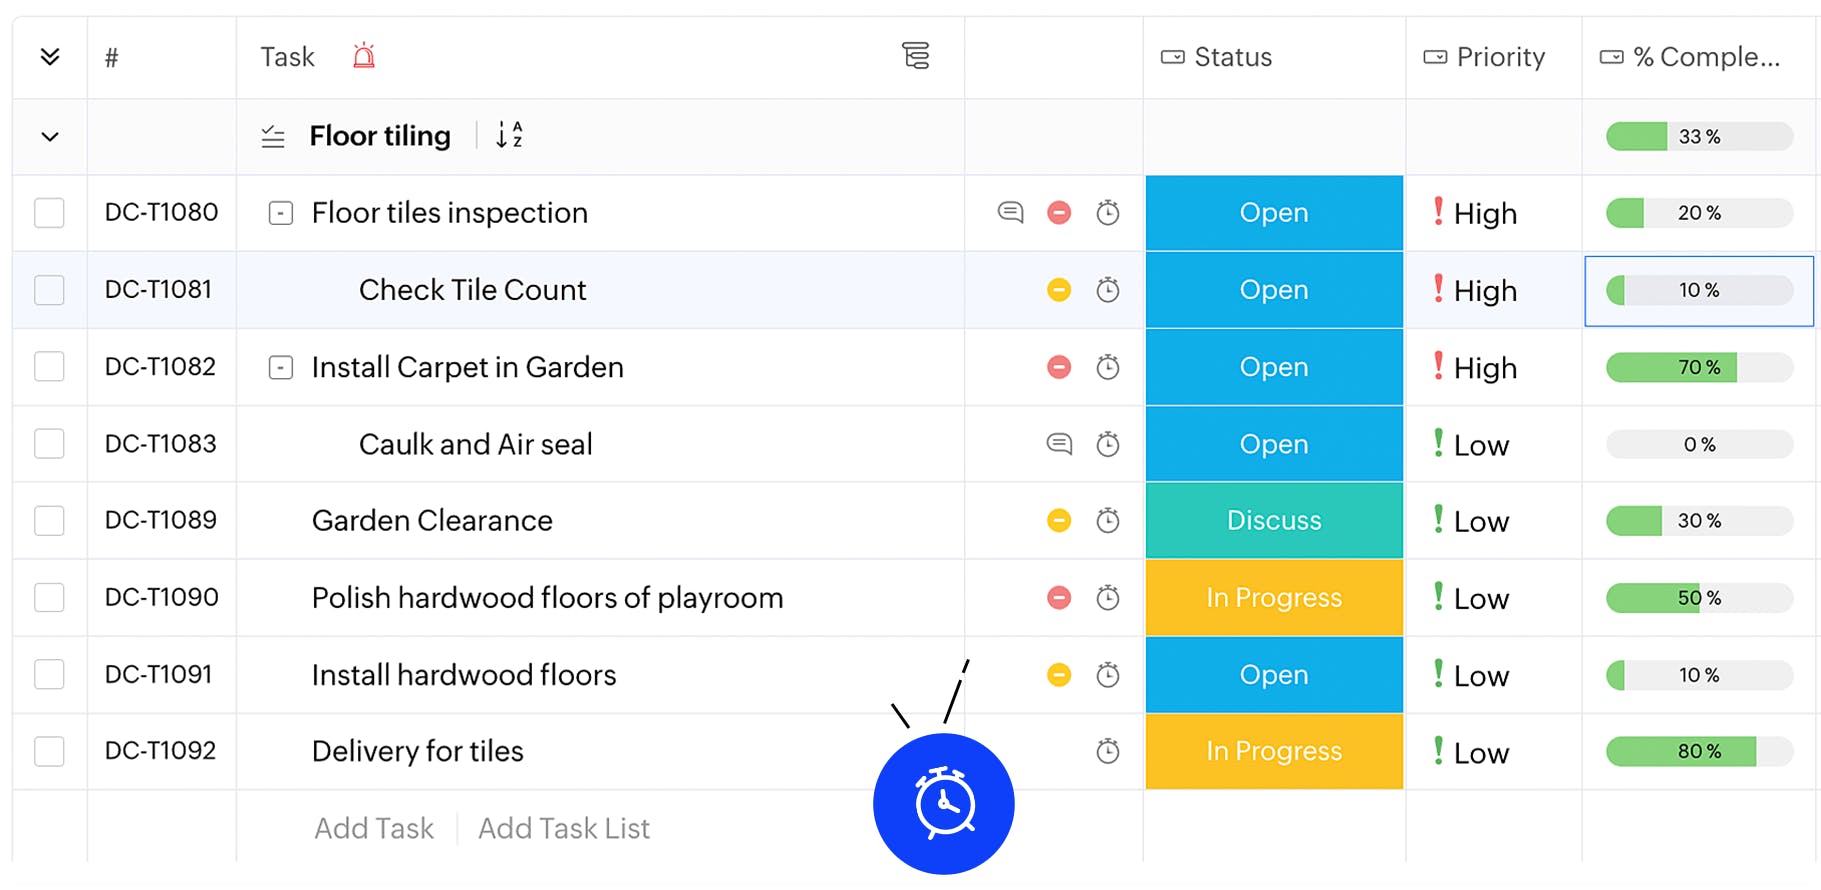Click the large blue alarm clock button

943,804
